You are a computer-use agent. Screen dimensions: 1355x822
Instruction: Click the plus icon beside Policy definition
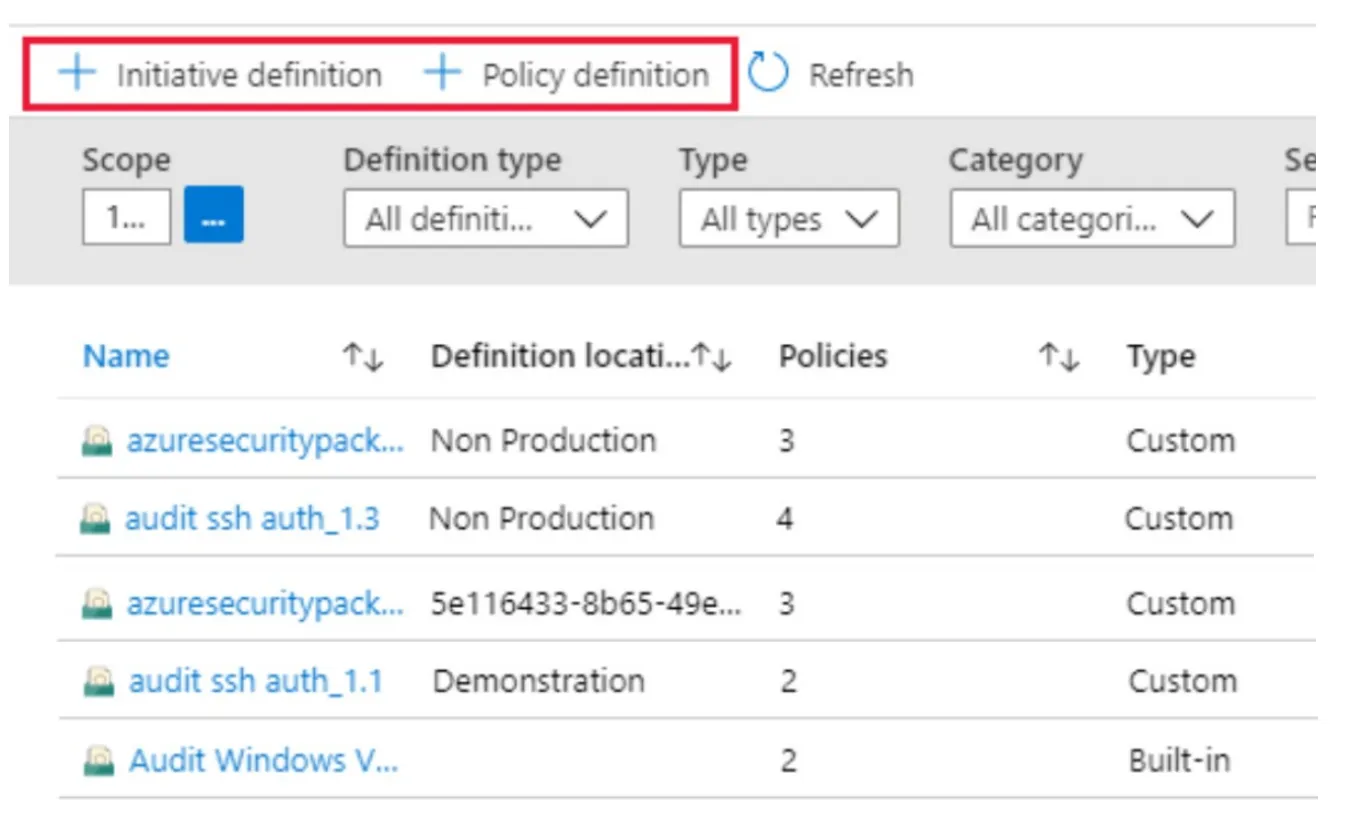442,74
